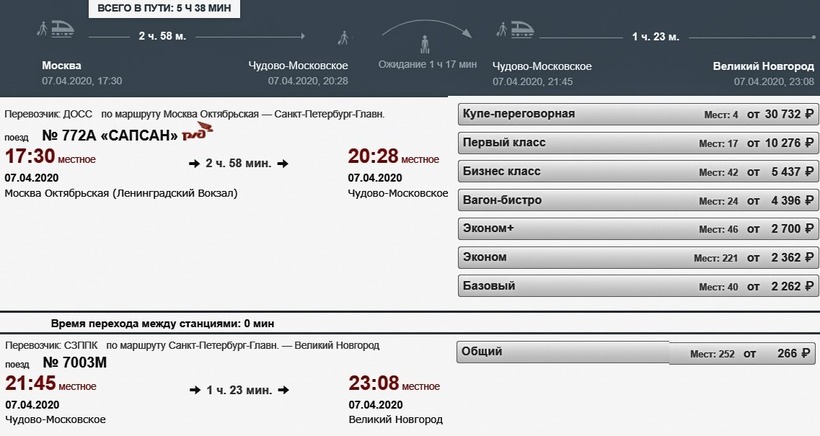This screenshot has width=820, height=436.
Task: Click Великий Новгород in header summary
Action: click(764, 66)
